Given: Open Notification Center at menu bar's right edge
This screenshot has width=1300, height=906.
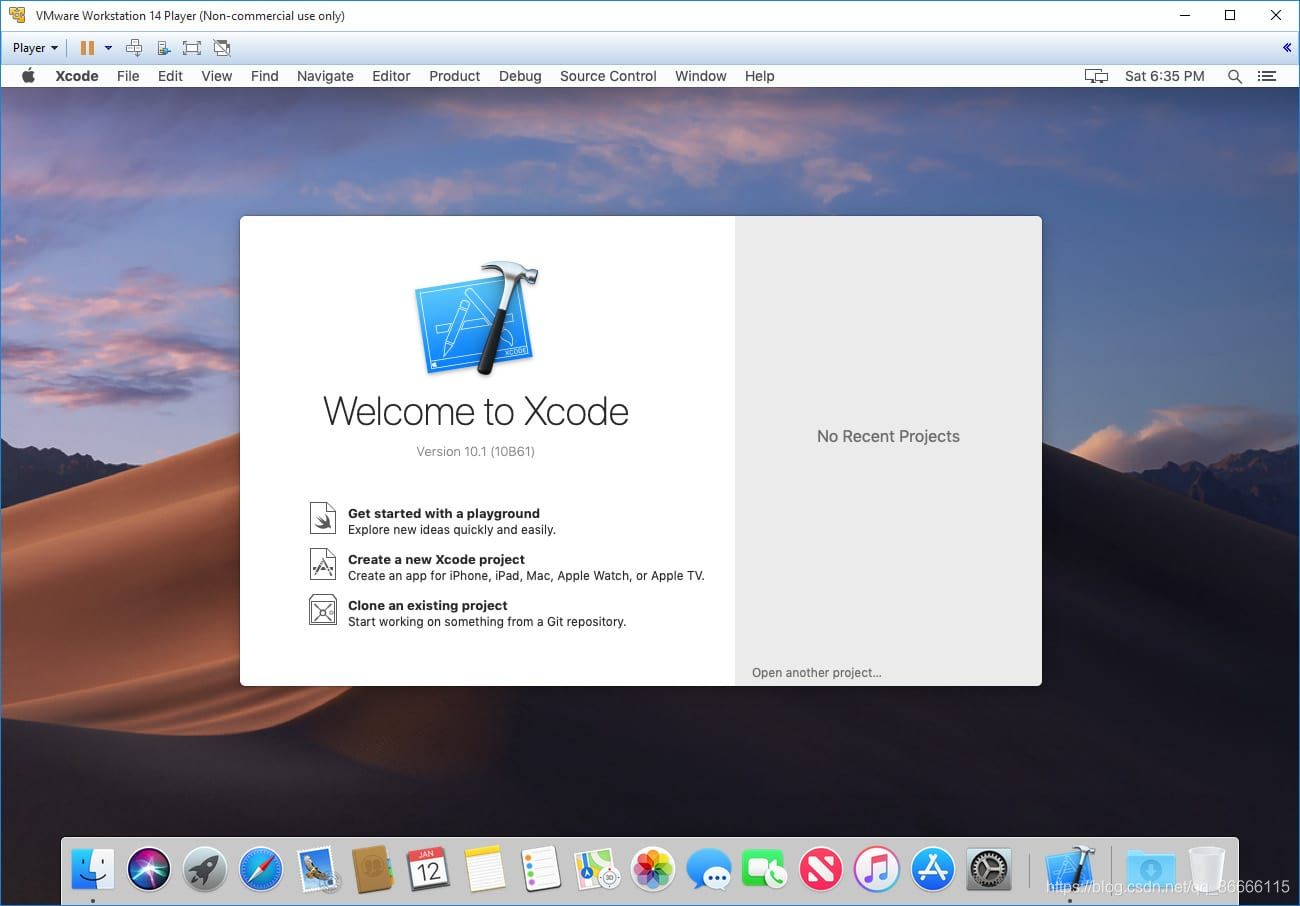Looking at the screenshot, I should tap(1266, 76).
